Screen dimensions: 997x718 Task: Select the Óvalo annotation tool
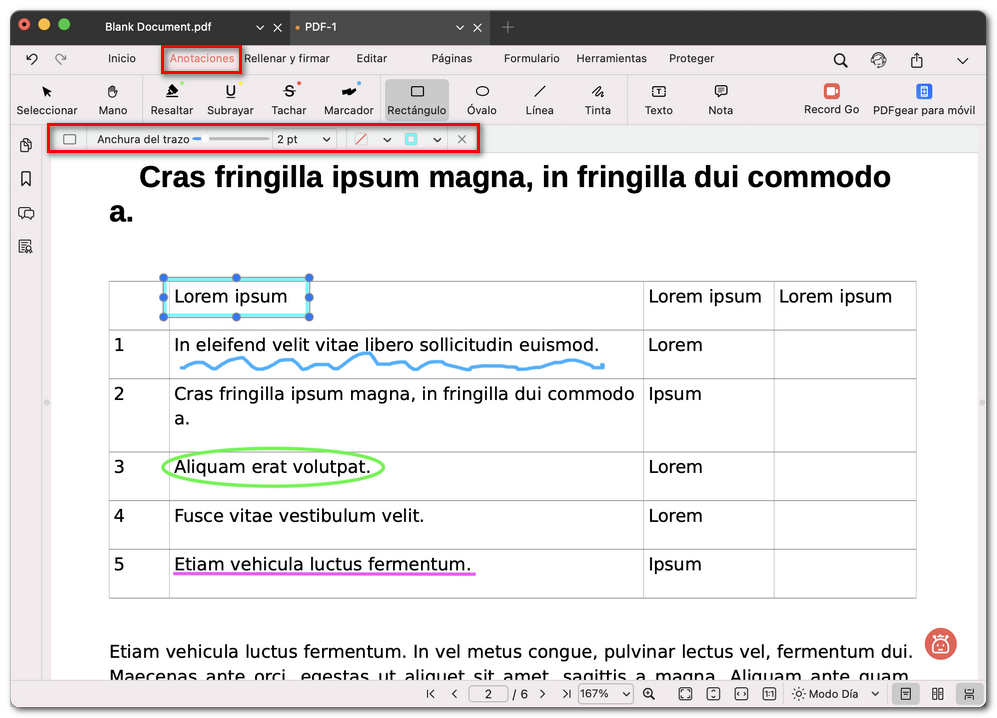[481, 100]
